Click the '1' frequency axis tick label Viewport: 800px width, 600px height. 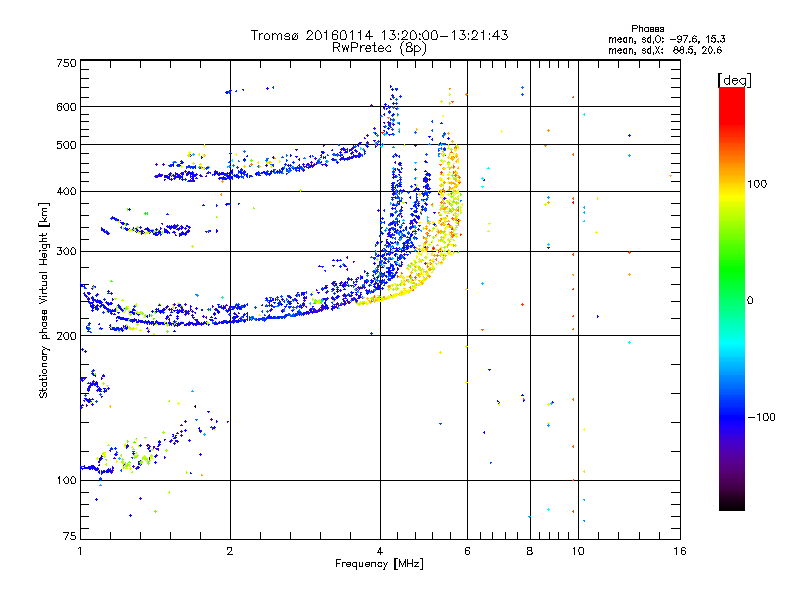point(80,551)
